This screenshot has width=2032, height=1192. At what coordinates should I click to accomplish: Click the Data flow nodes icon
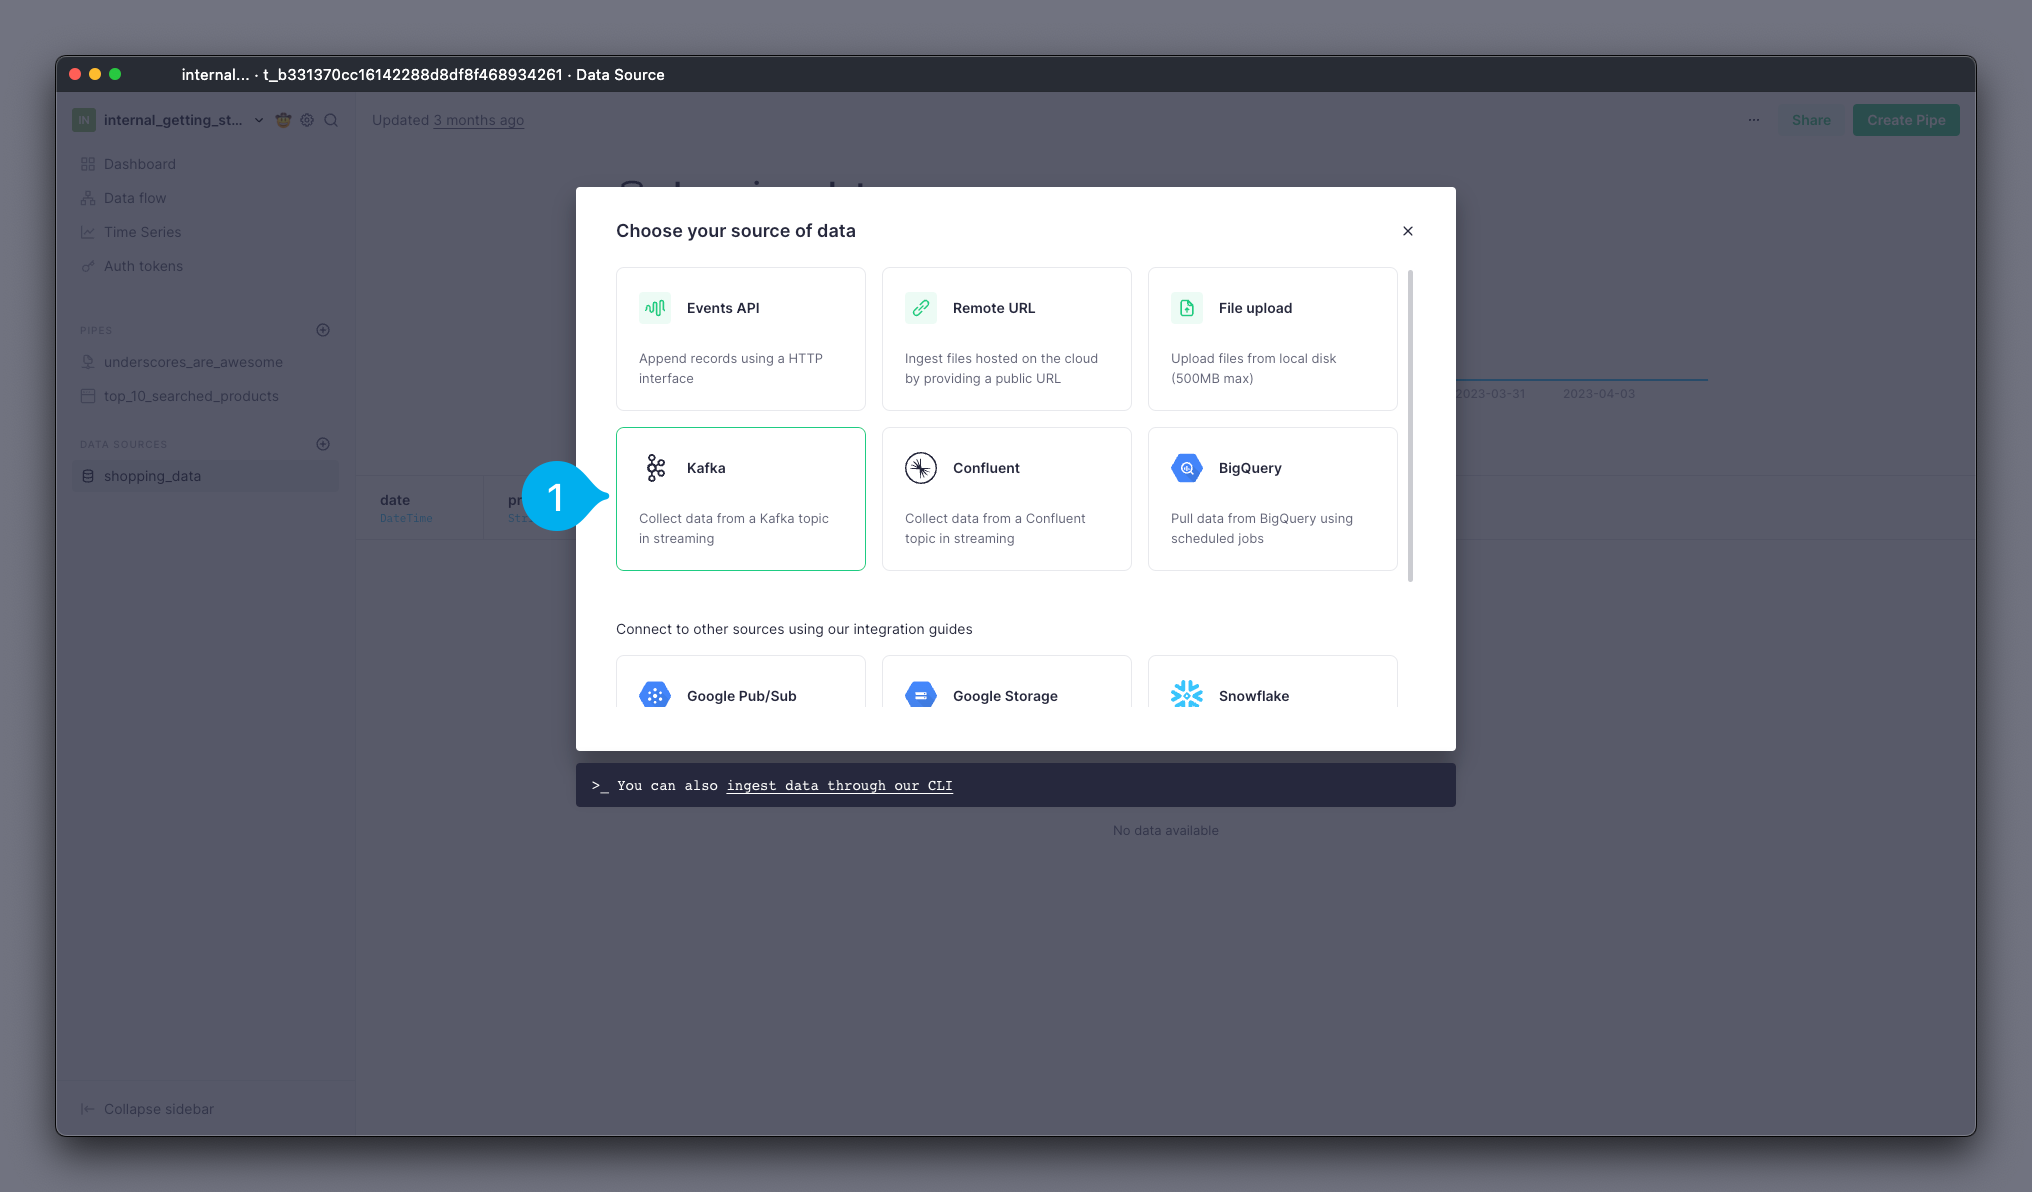(88, 198)
